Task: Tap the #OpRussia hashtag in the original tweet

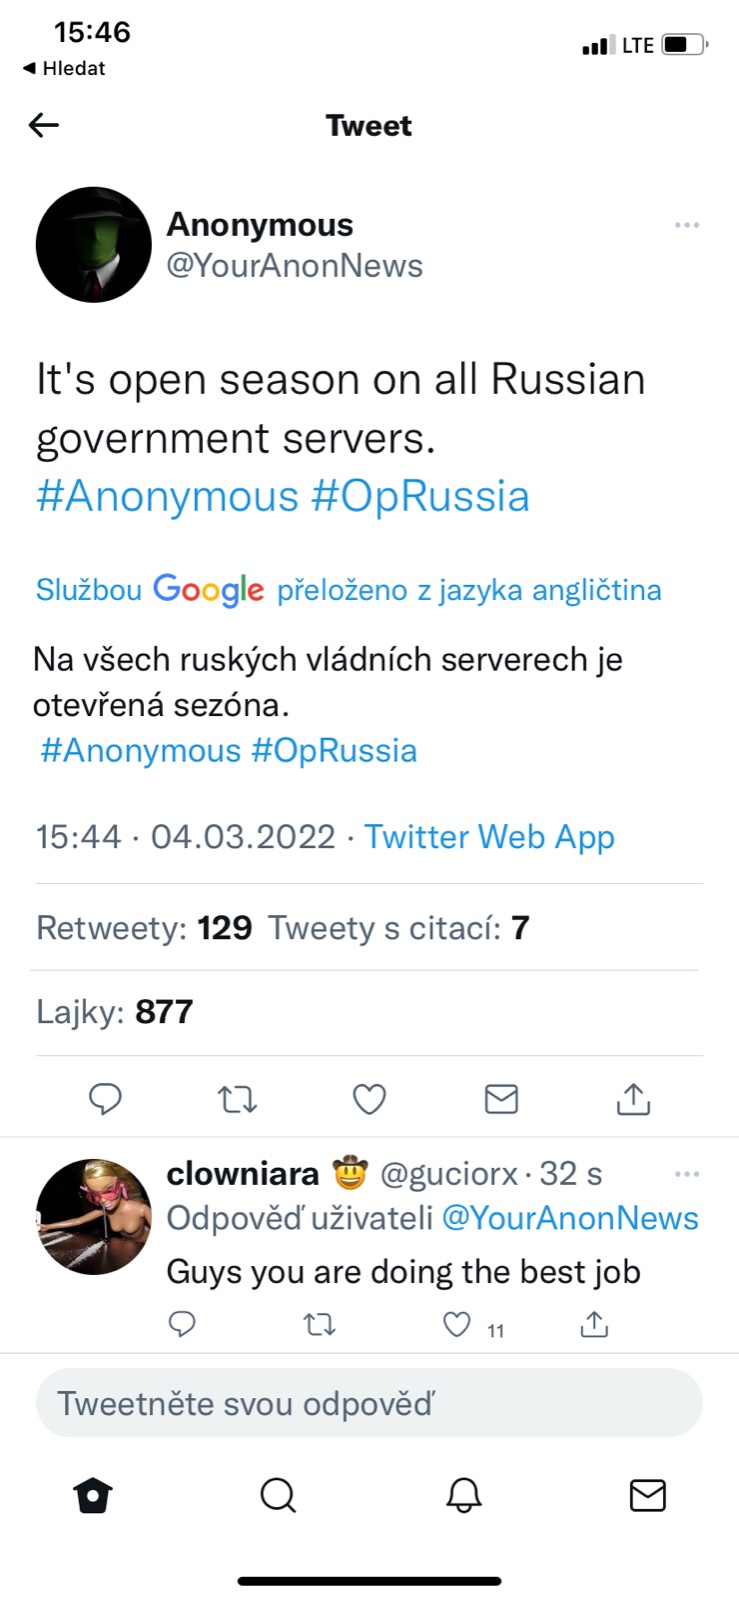Action: 420,496
